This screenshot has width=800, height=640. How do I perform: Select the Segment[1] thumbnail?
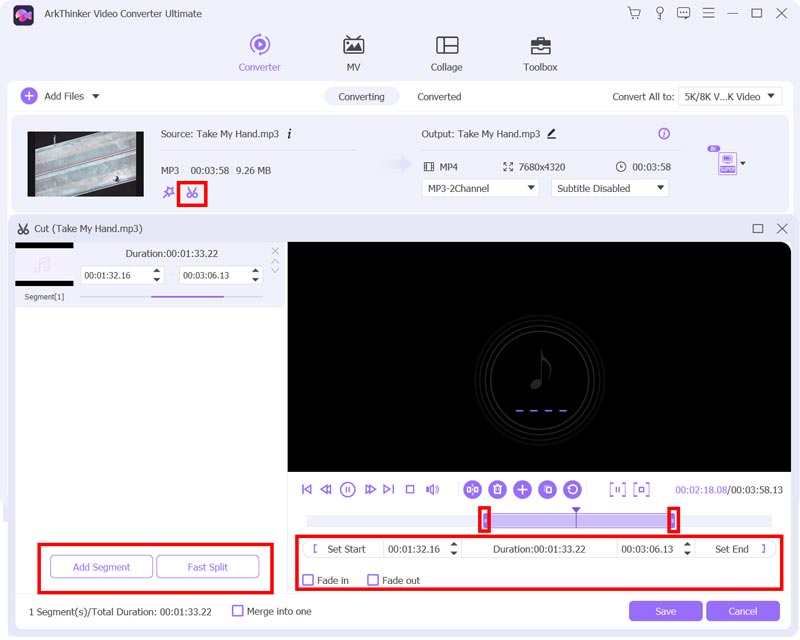(44, 264)
